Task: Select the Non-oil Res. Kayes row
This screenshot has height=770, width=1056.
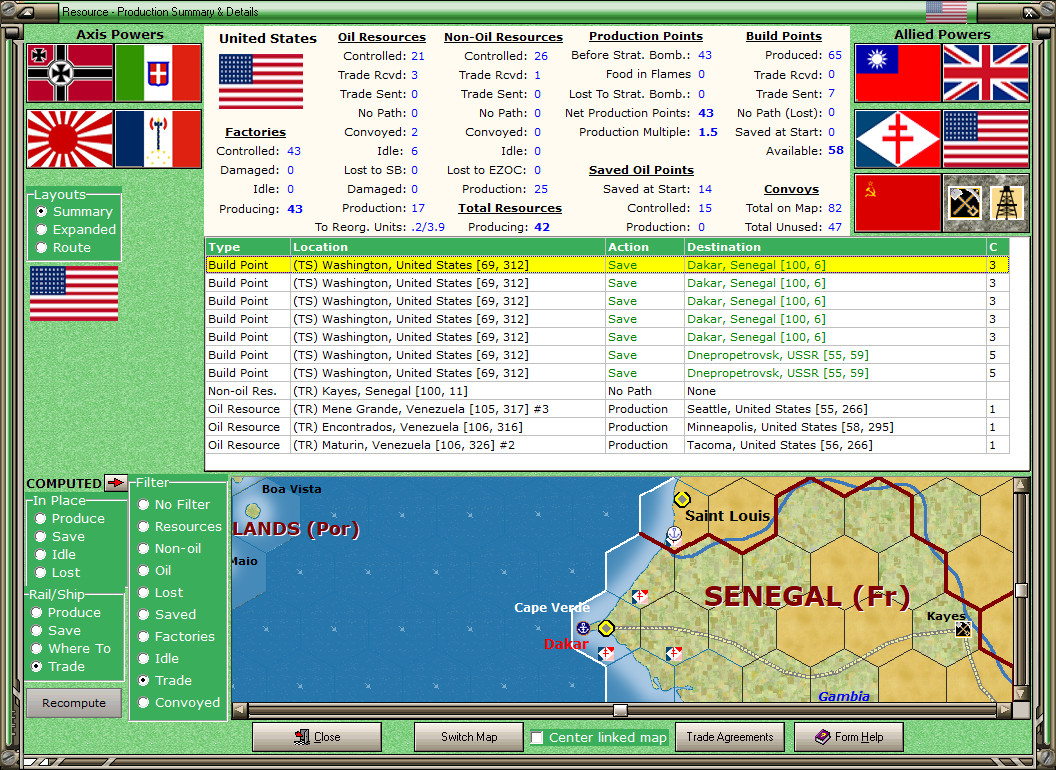Action: (607, 391)
